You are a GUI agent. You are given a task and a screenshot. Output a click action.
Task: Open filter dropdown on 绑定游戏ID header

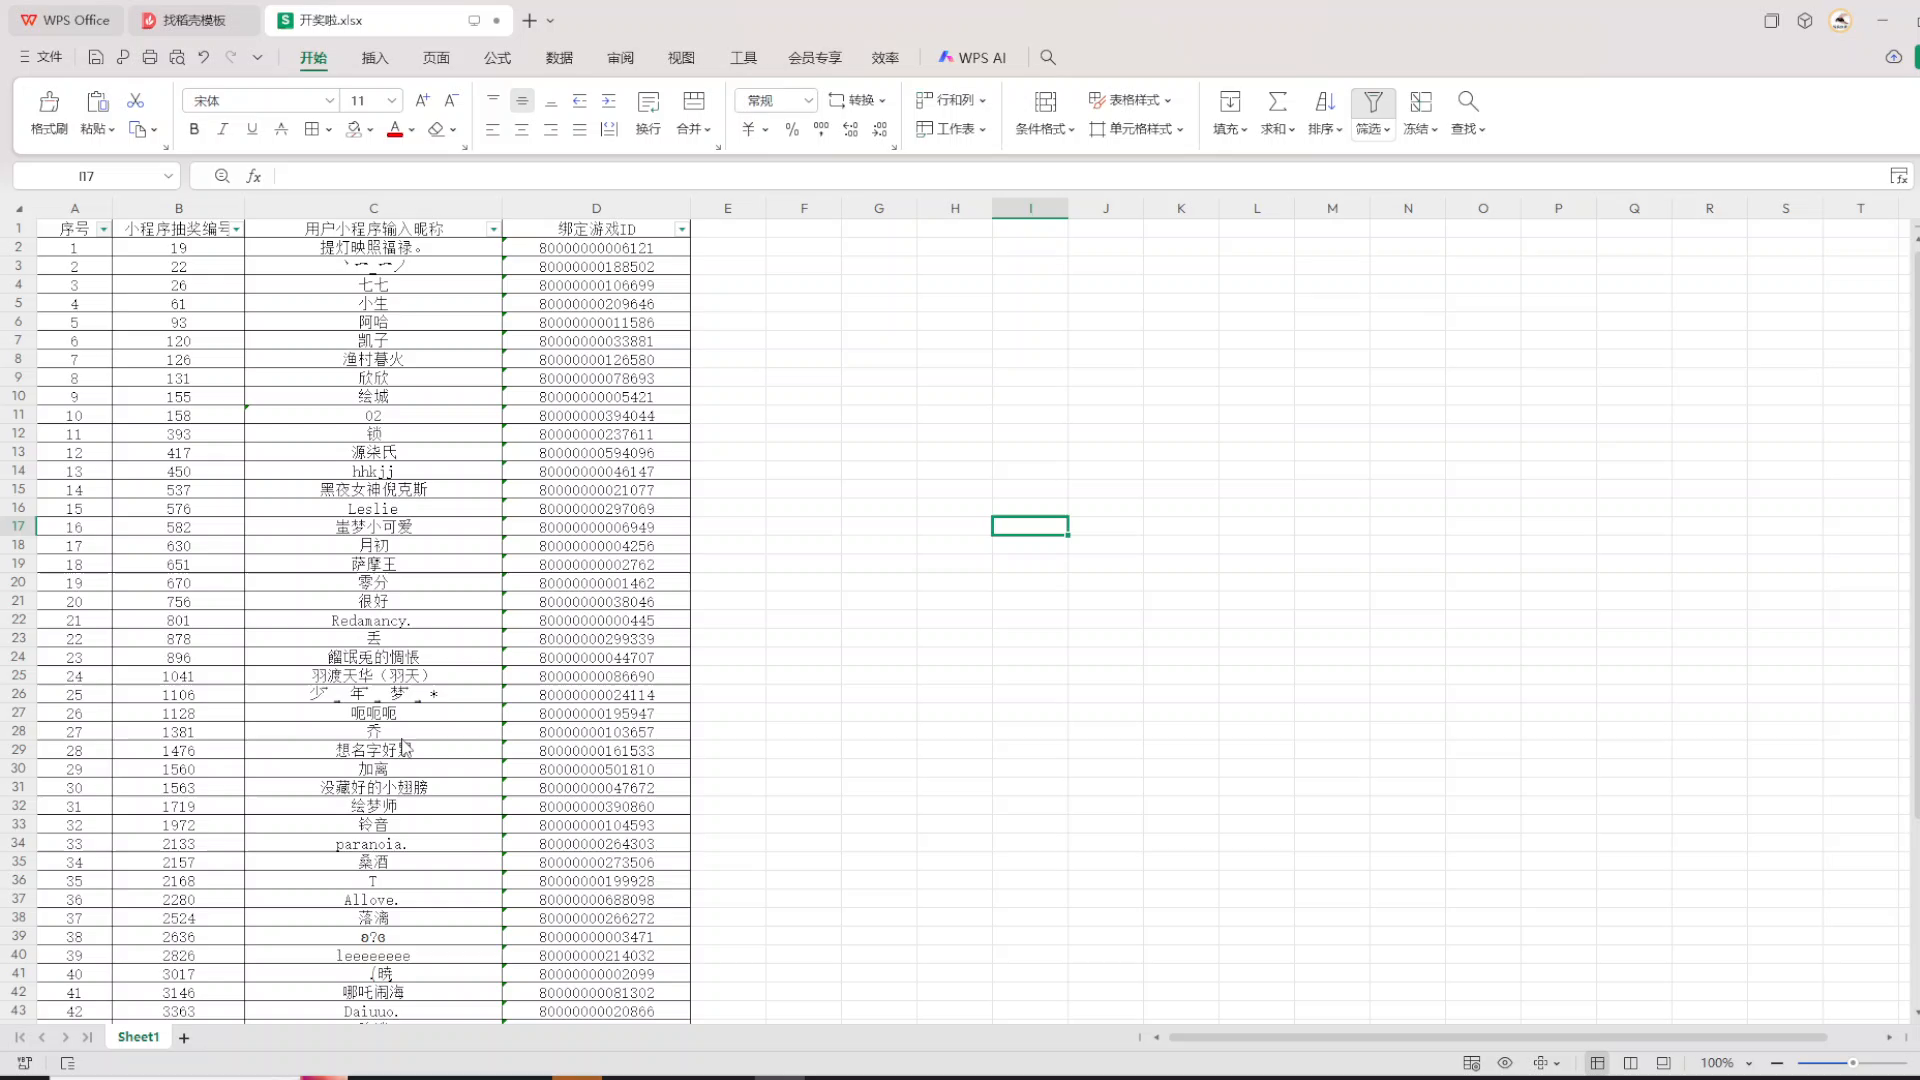[x=682, y=230]
